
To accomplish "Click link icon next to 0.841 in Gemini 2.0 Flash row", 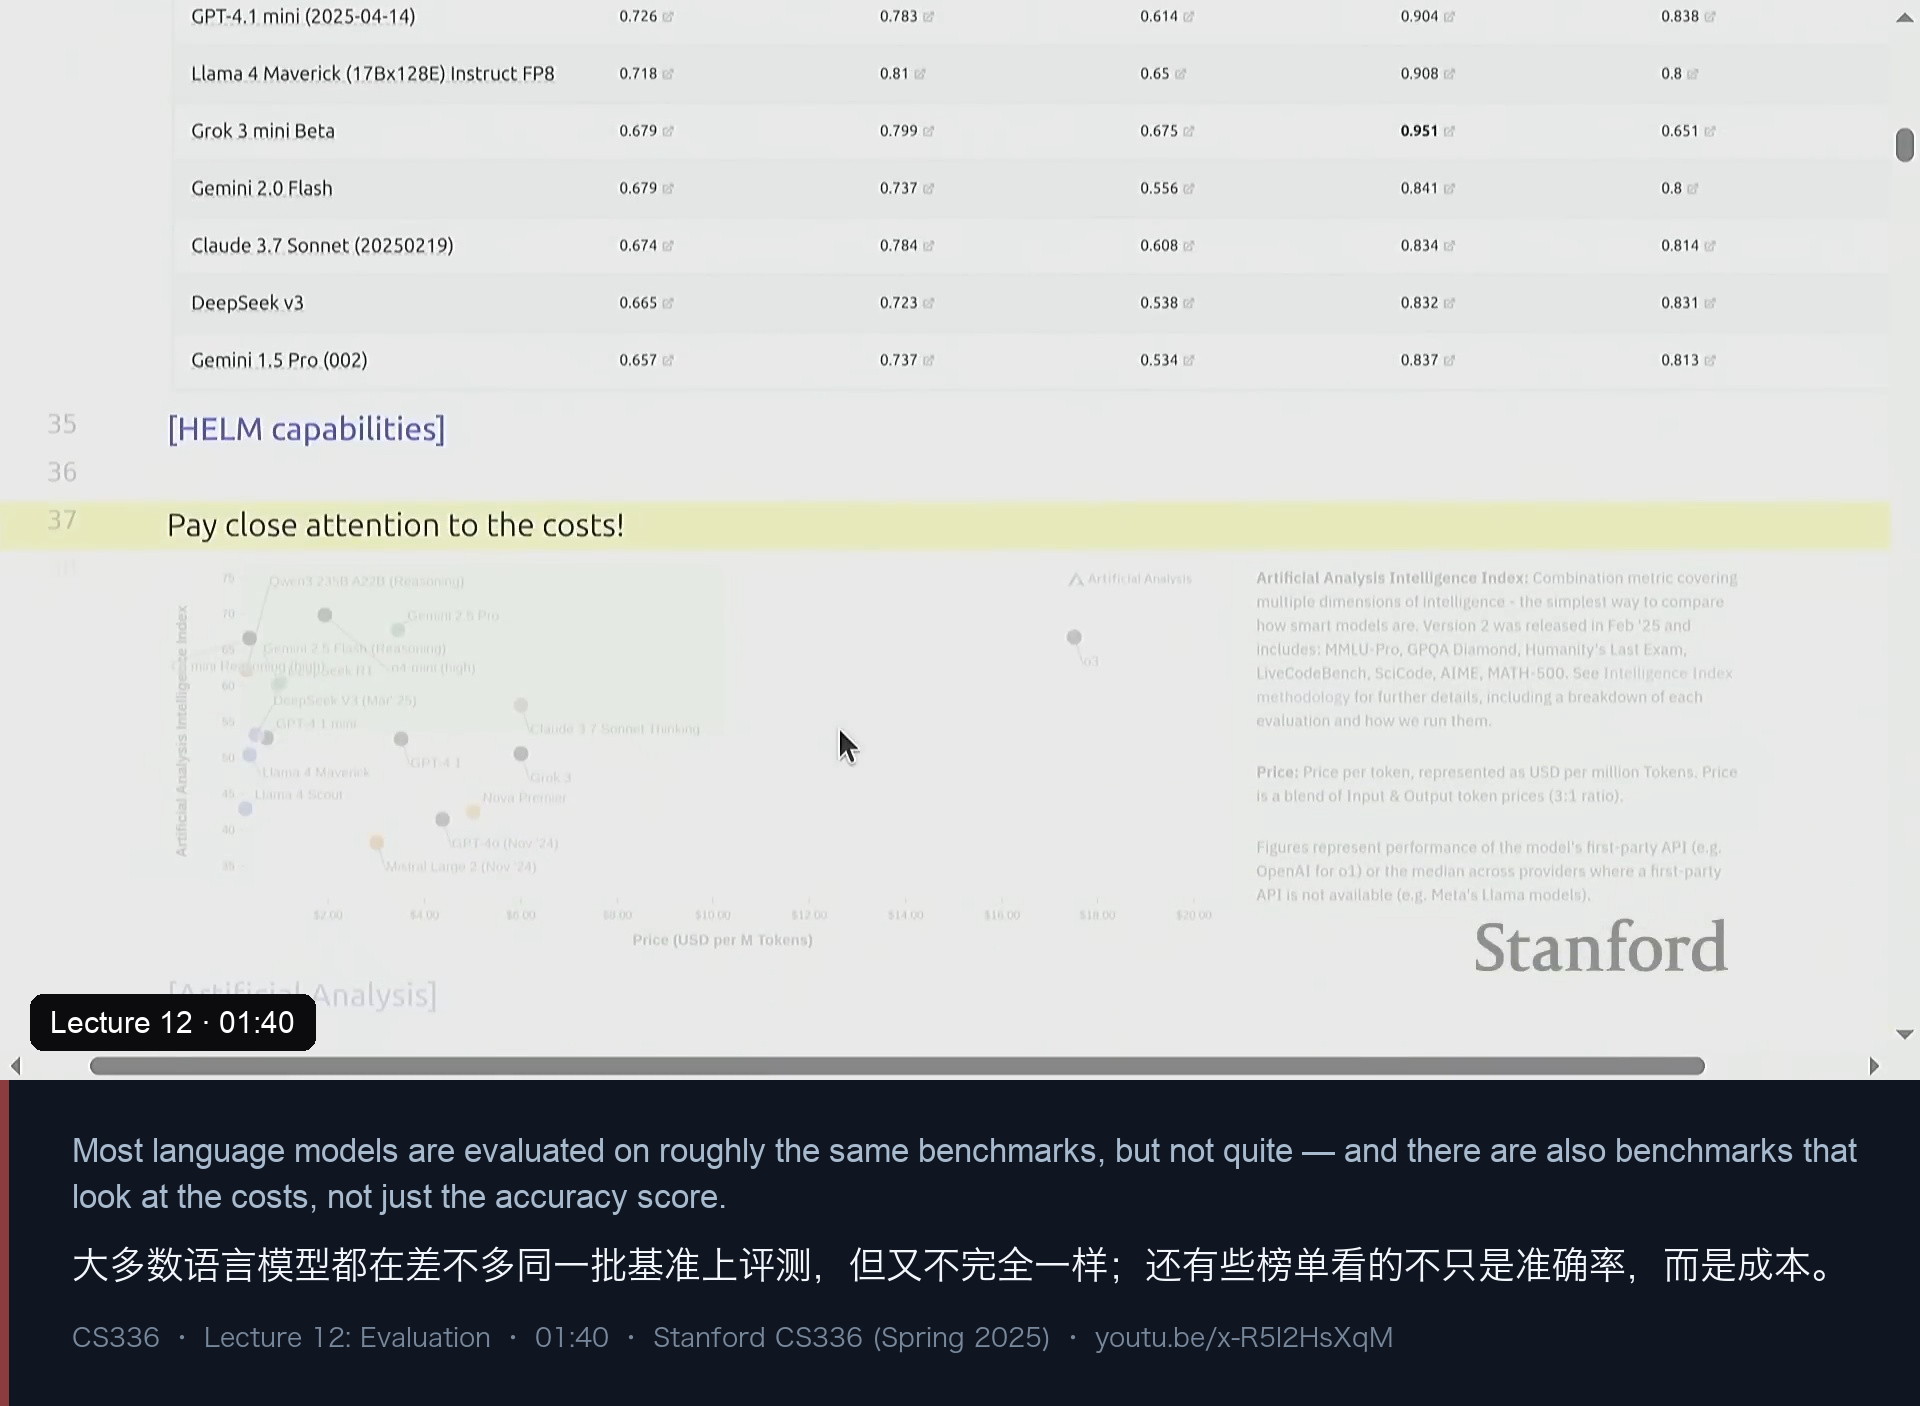I will pos(1450,189).
